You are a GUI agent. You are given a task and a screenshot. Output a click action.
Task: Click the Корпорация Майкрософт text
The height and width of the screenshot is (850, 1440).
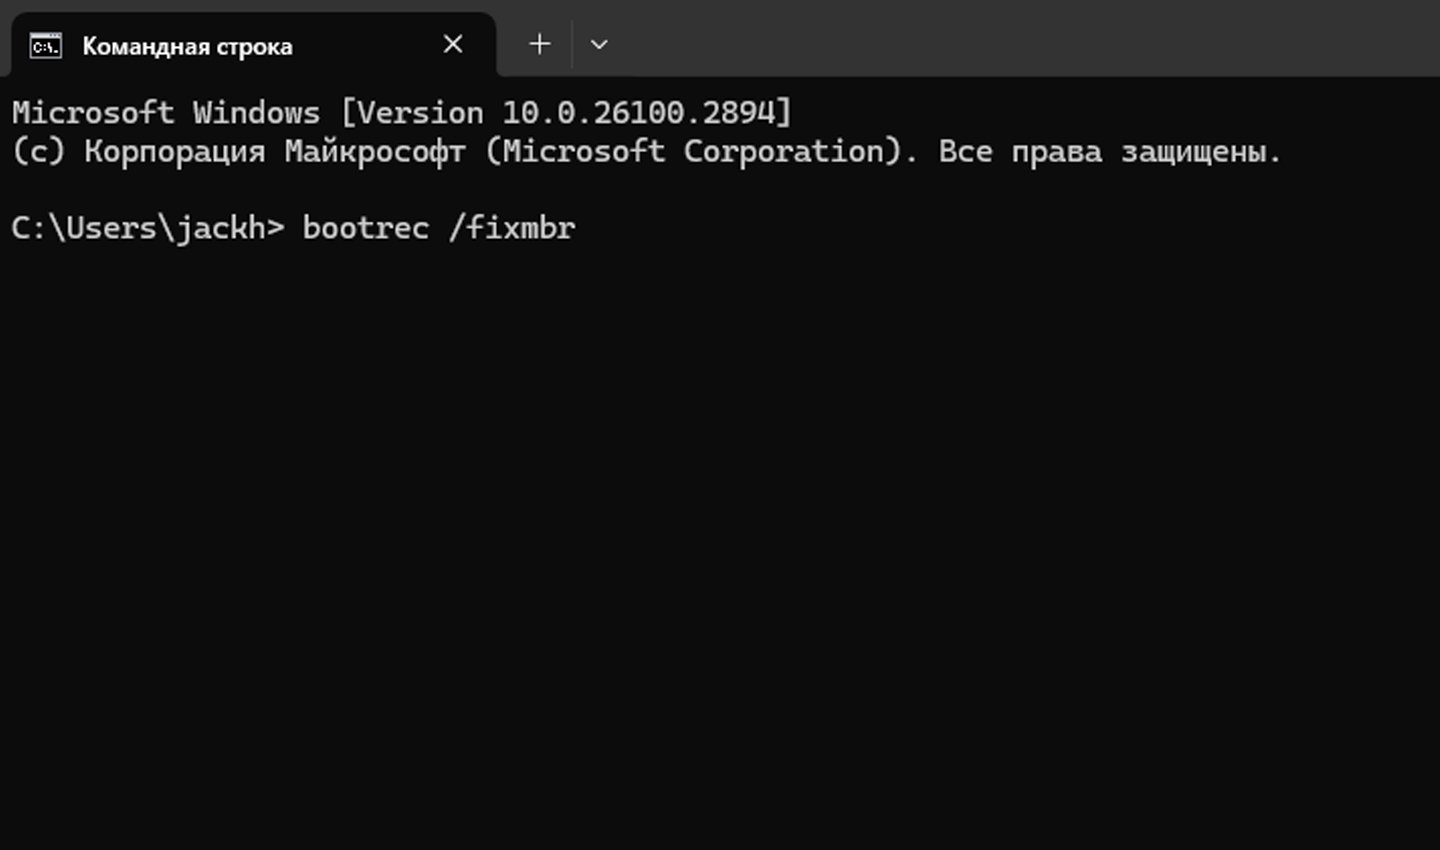click(275, 152)
